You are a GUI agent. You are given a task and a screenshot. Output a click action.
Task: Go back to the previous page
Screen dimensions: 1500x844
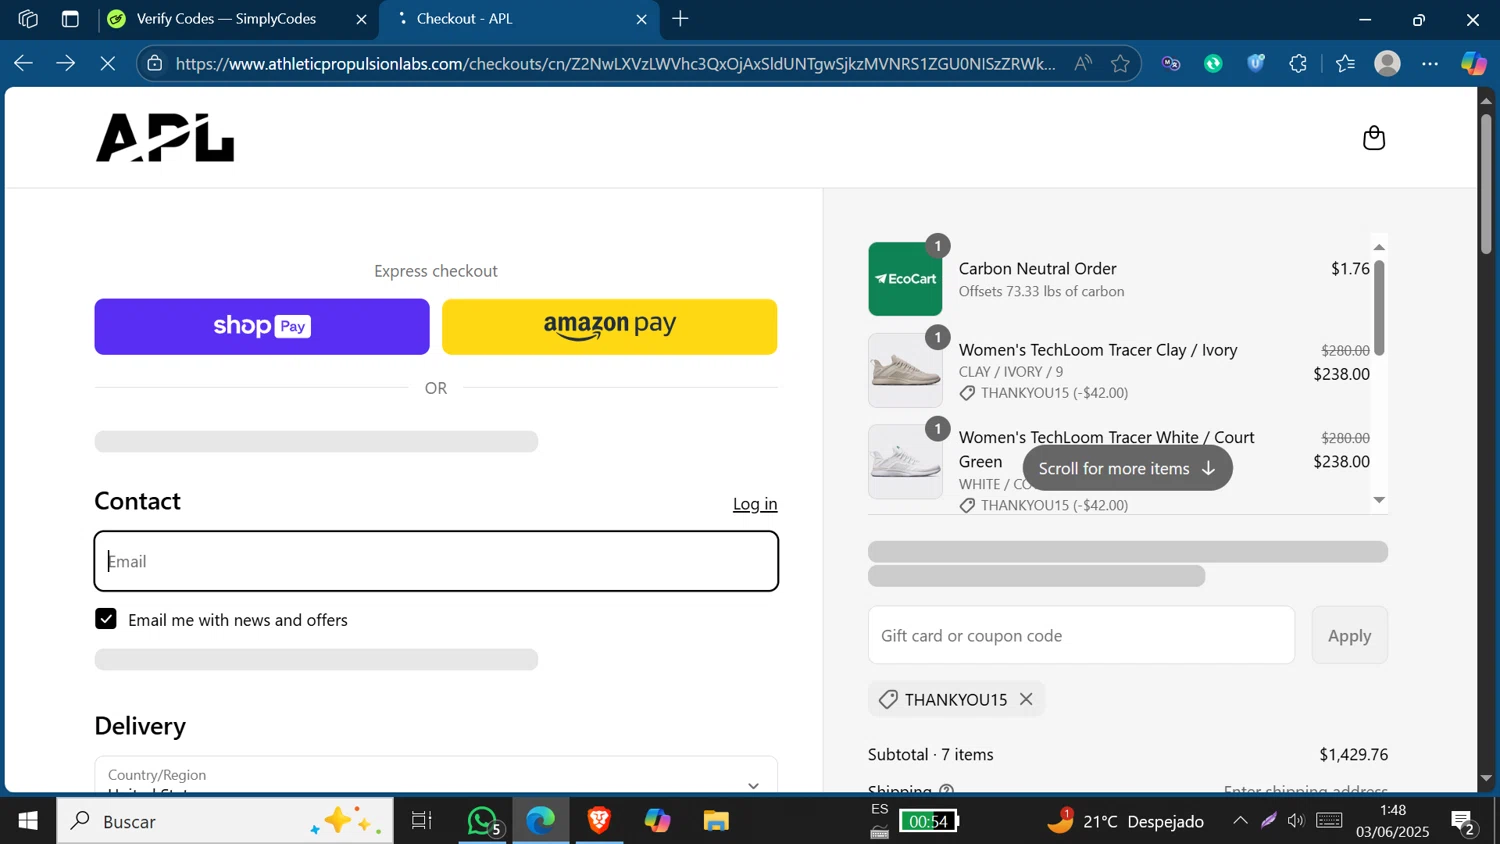pos(23,64)
